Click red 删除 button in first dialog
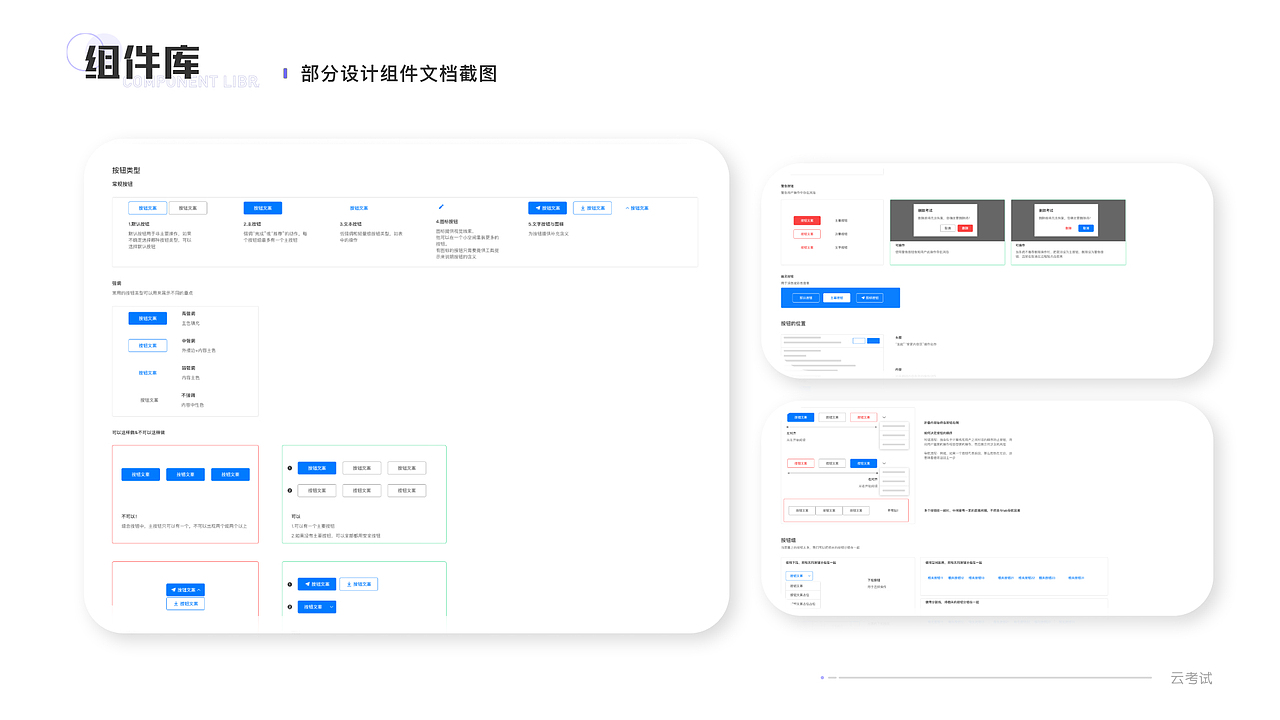 965,228
